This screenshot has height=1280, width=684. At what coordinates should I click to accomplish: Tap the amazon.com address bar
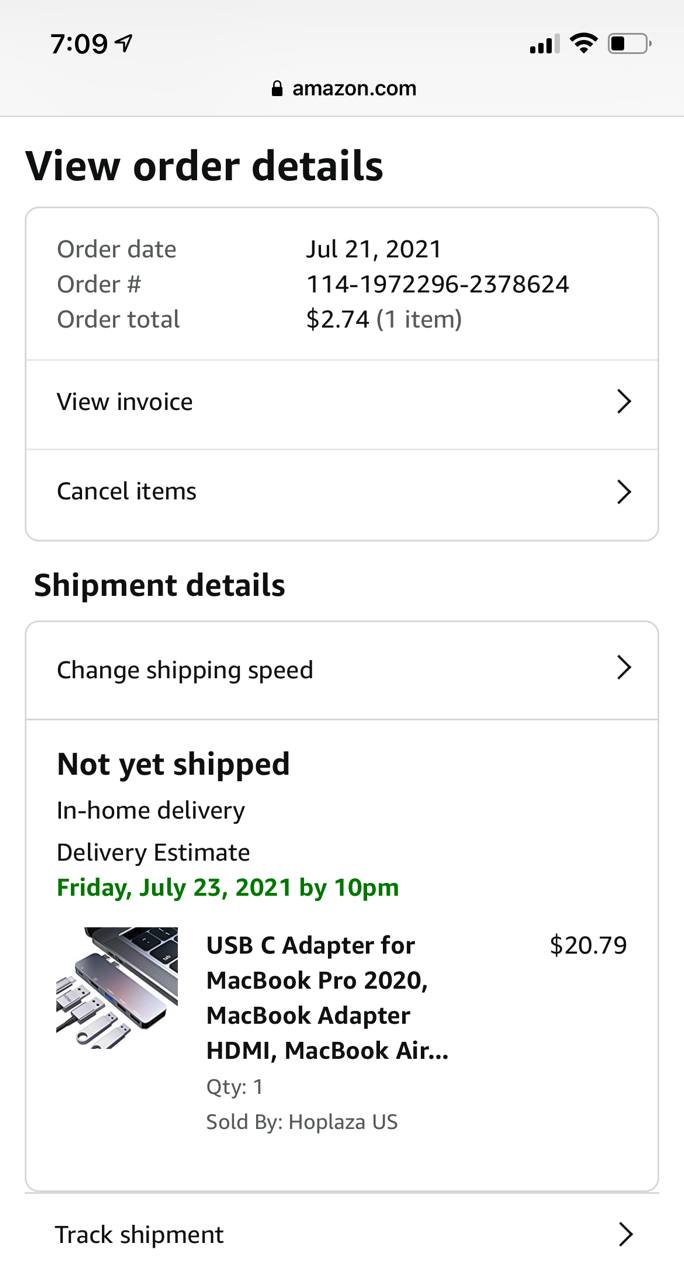click(x=343, y=89)
